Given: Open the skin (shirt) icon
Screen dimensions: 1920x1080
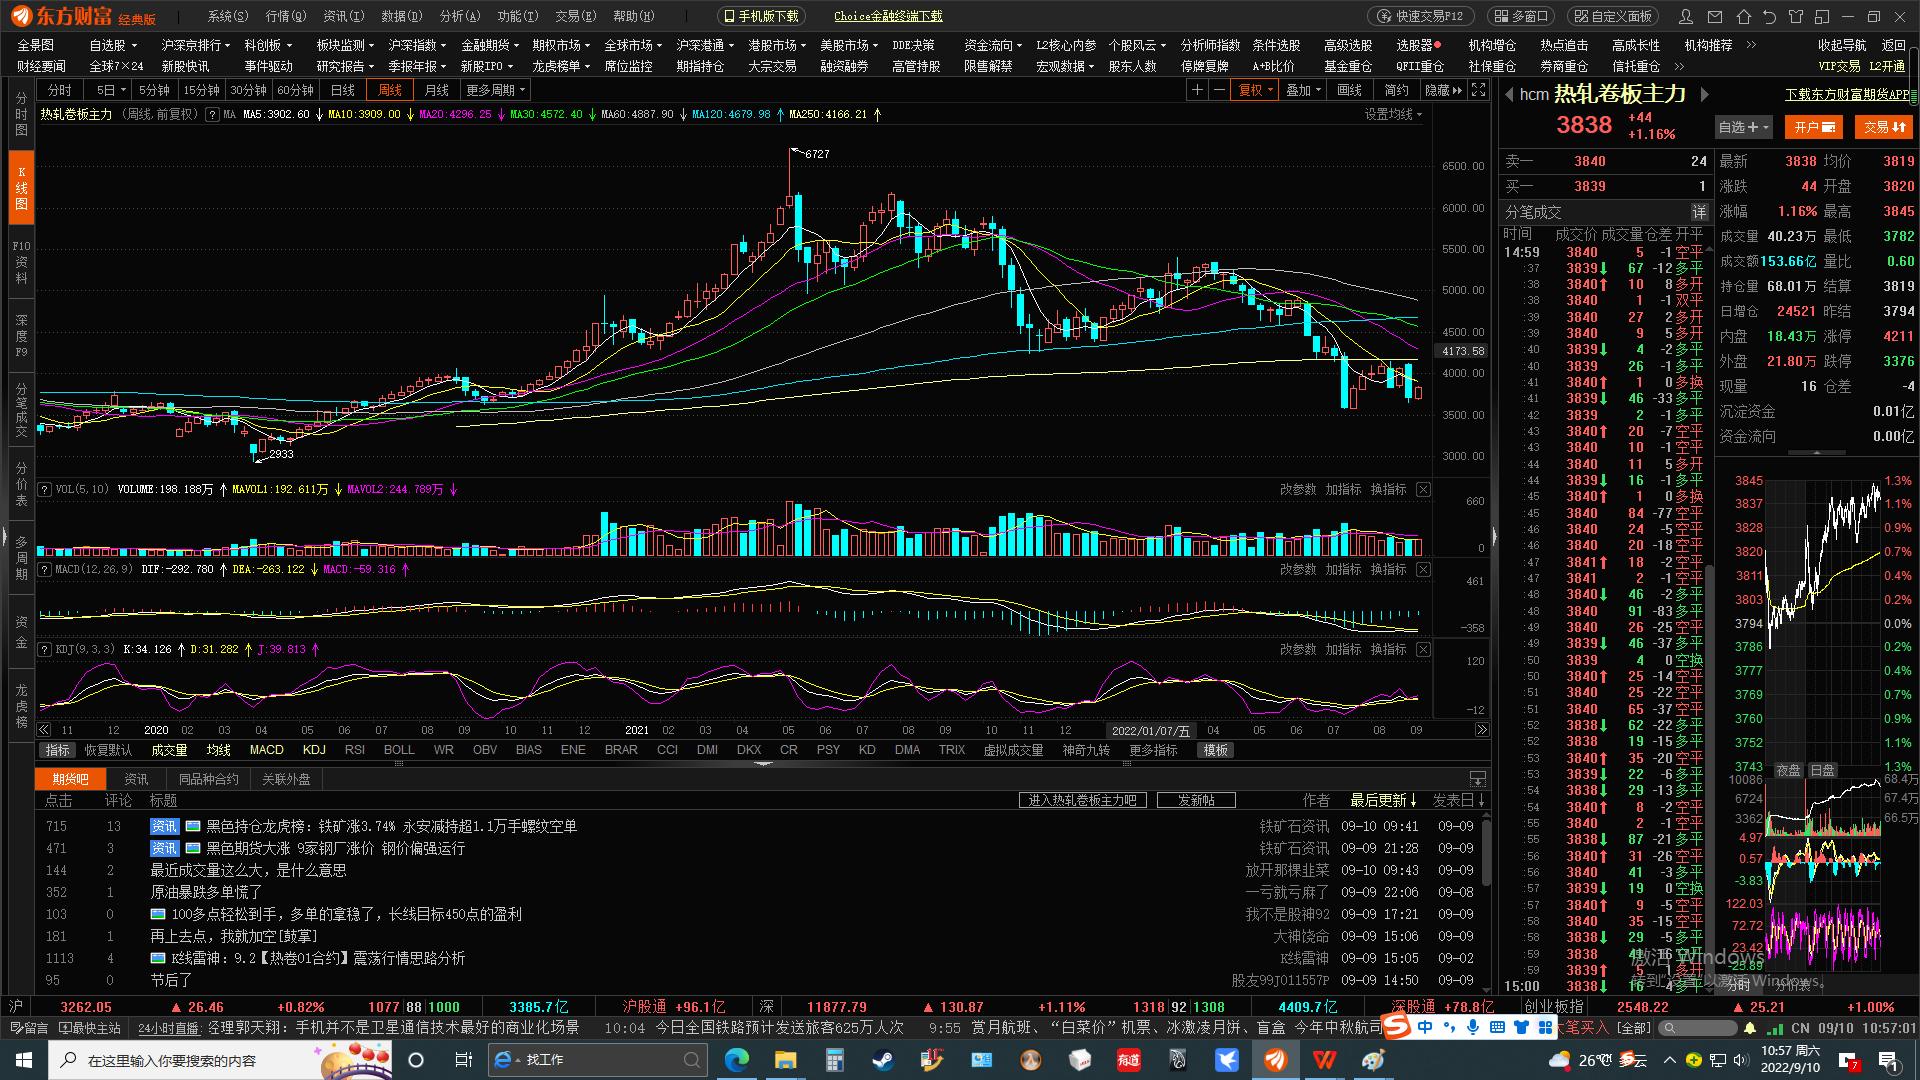Looking at the screenshot, I should coord(1795,16).
